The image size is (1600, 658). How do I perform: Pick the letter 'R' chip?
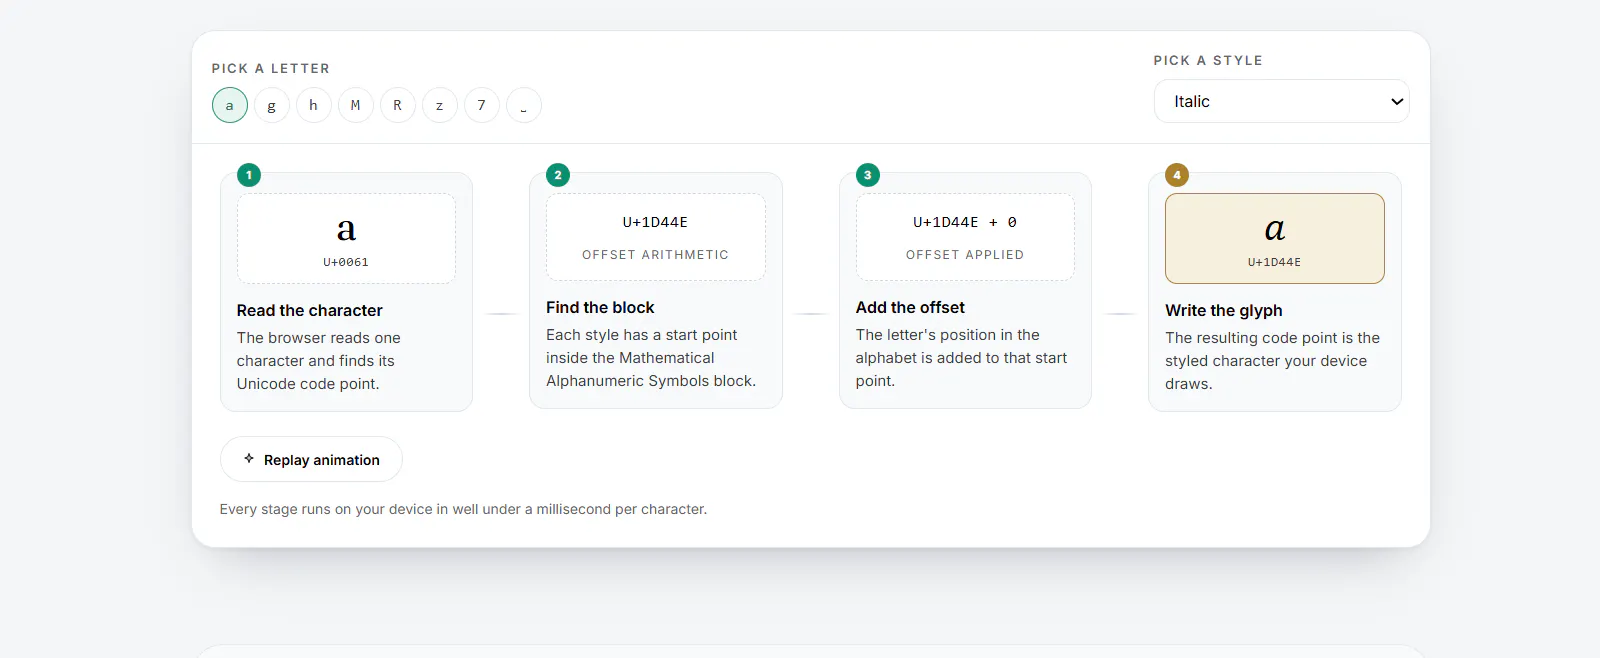(x=398, y=105)
